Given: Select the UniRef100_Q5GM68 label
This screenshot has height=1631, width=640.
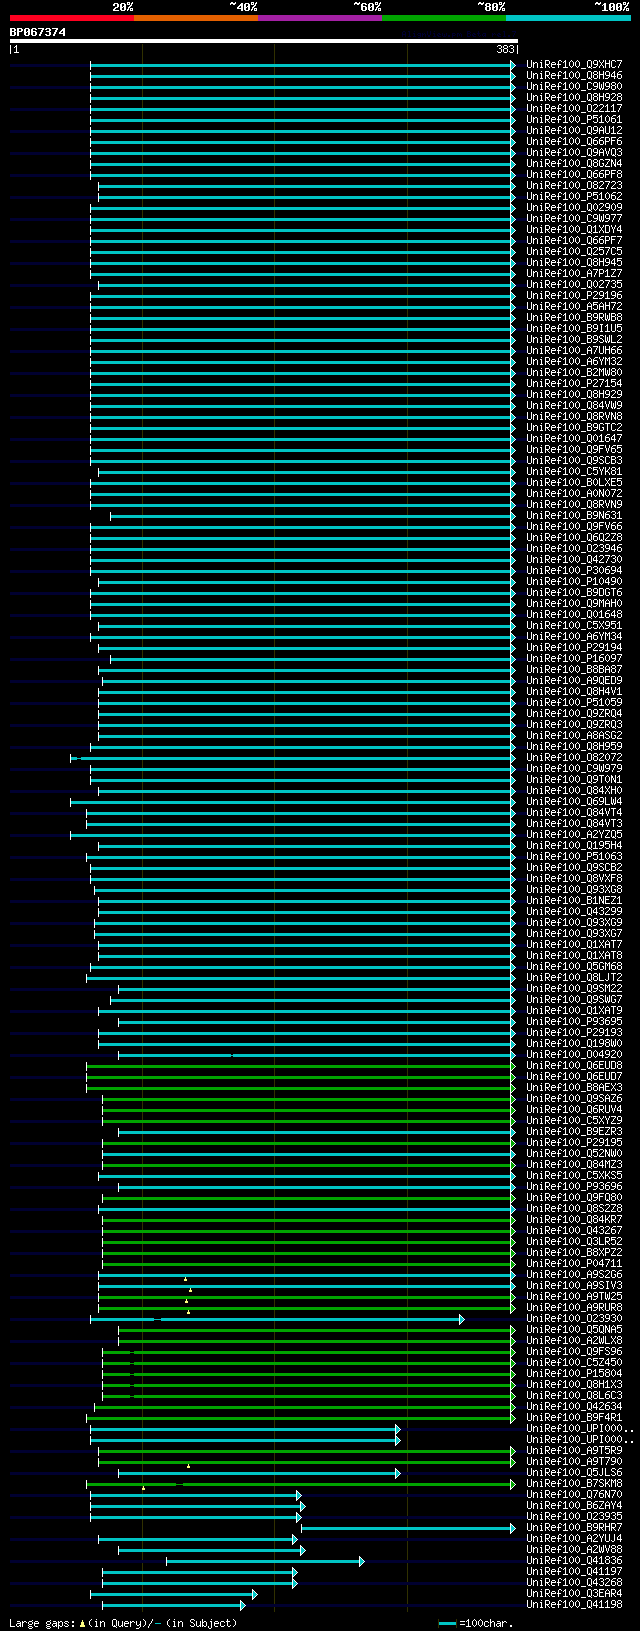Looking at the screenshot, I should point(574,966).
